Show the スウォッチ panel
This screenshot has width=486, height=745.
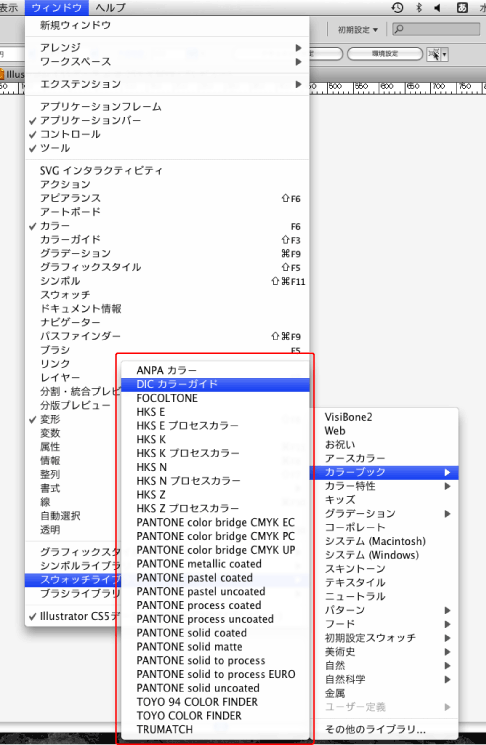click(x=167, y=295)
